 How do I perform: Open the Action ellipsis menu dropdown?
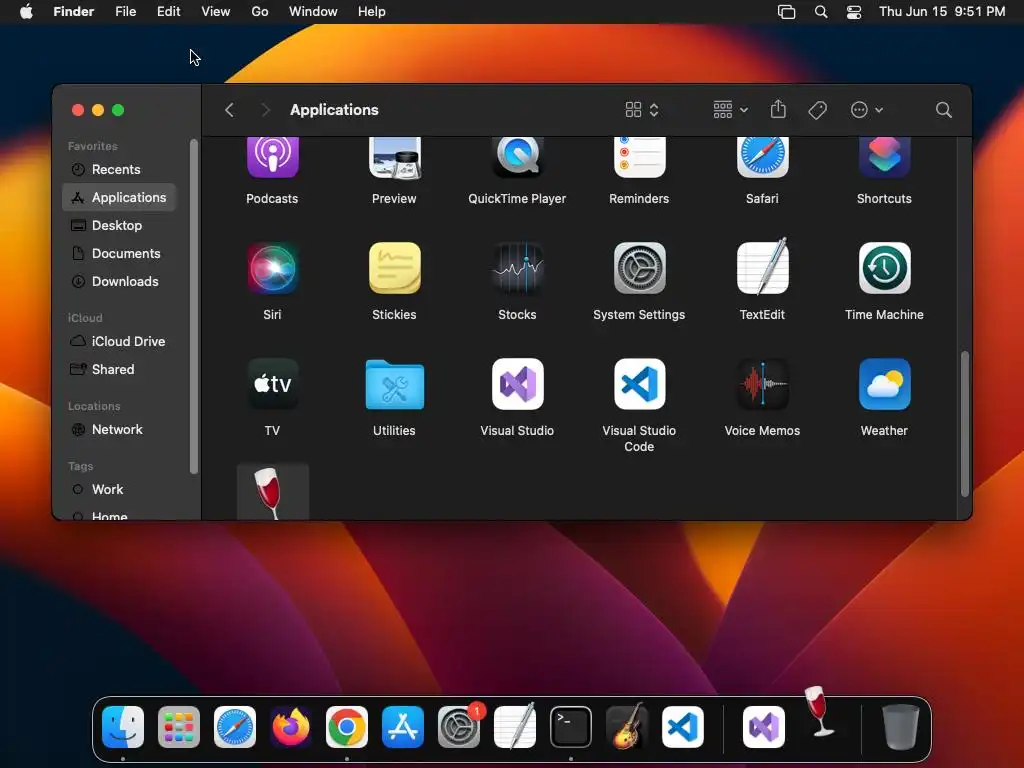point(867,110)
